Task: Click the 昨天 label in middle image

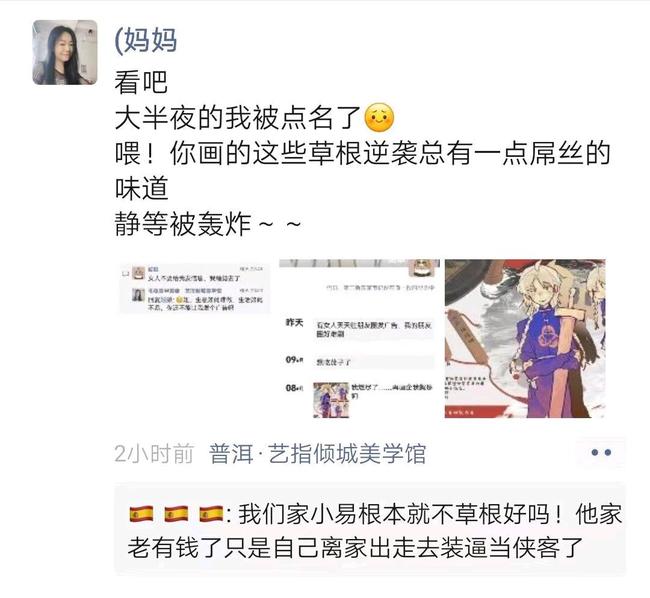Action: (x=294, y=322)
